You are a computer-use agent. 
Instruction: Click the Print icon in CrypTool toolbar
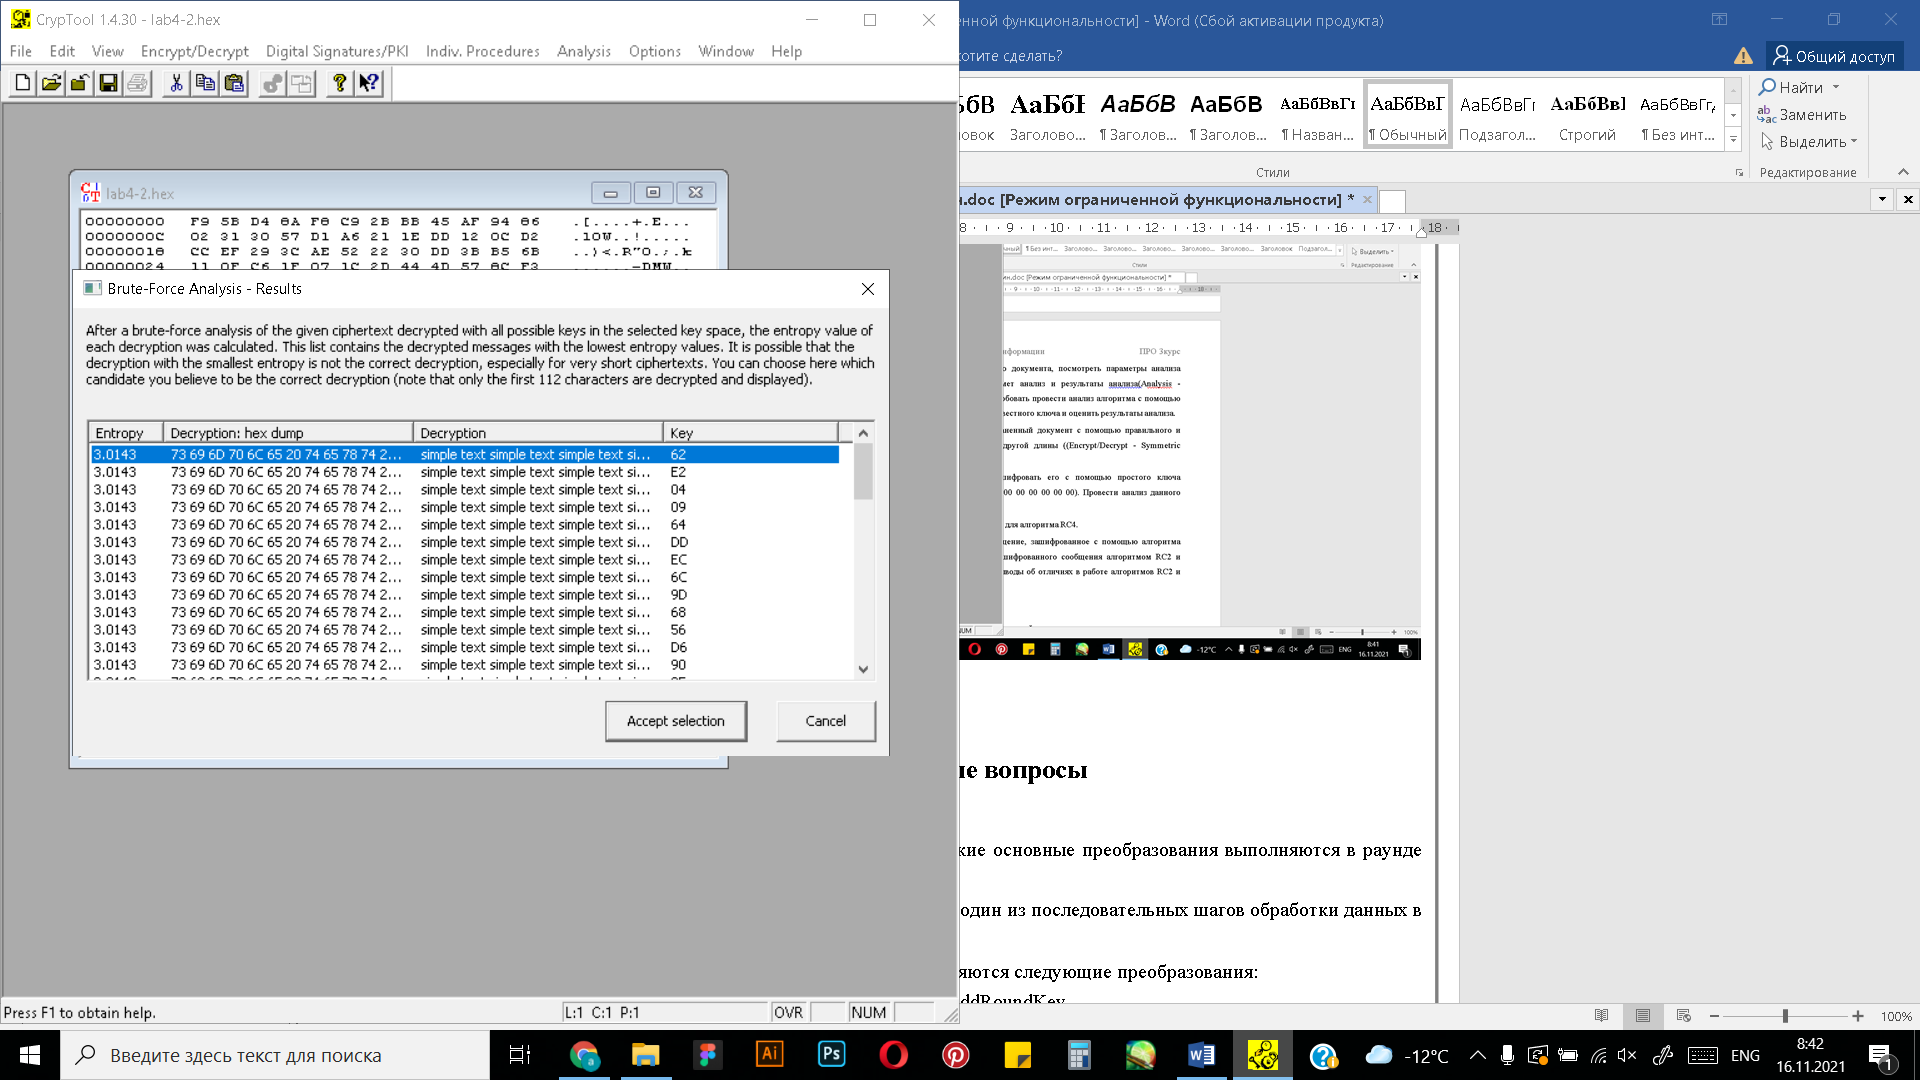pos(138,83)
